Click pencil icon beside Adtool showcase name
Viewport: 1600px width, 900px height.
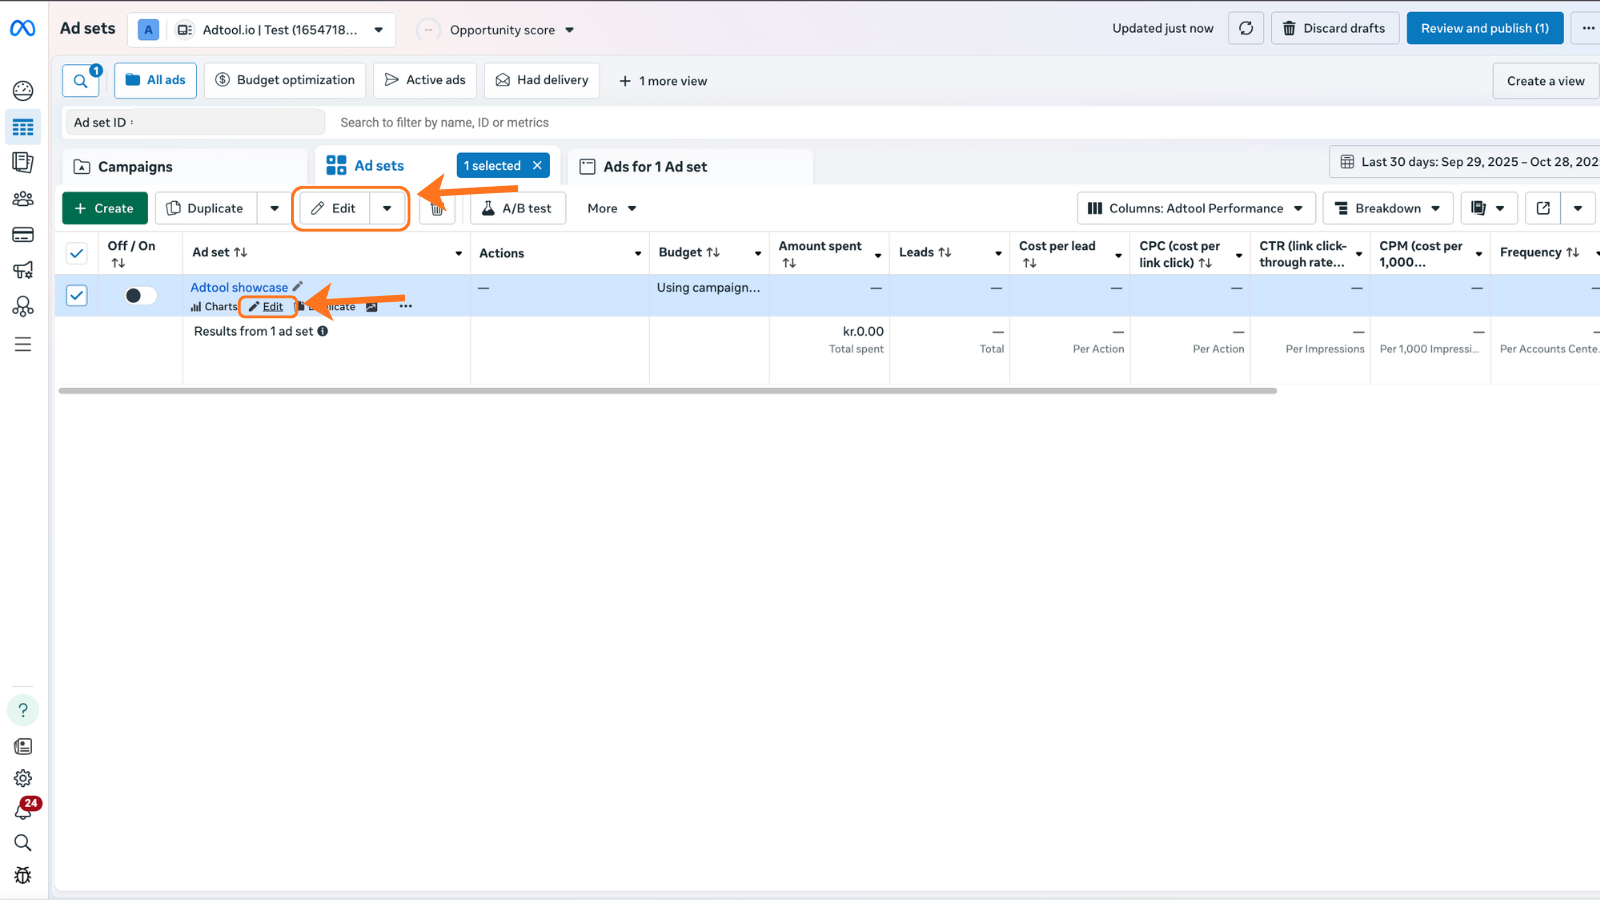tap(297, 287)
